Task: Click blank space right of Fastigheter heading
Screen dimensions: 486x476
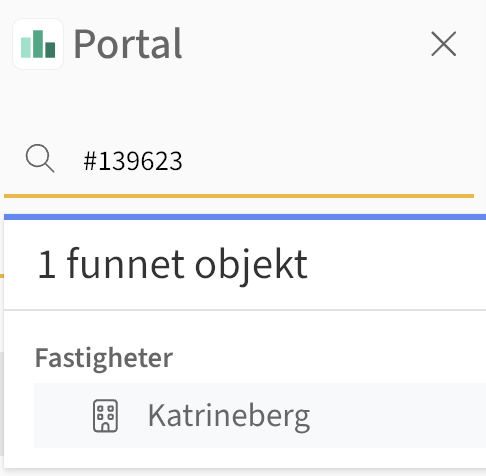Action: pos(328,358)
